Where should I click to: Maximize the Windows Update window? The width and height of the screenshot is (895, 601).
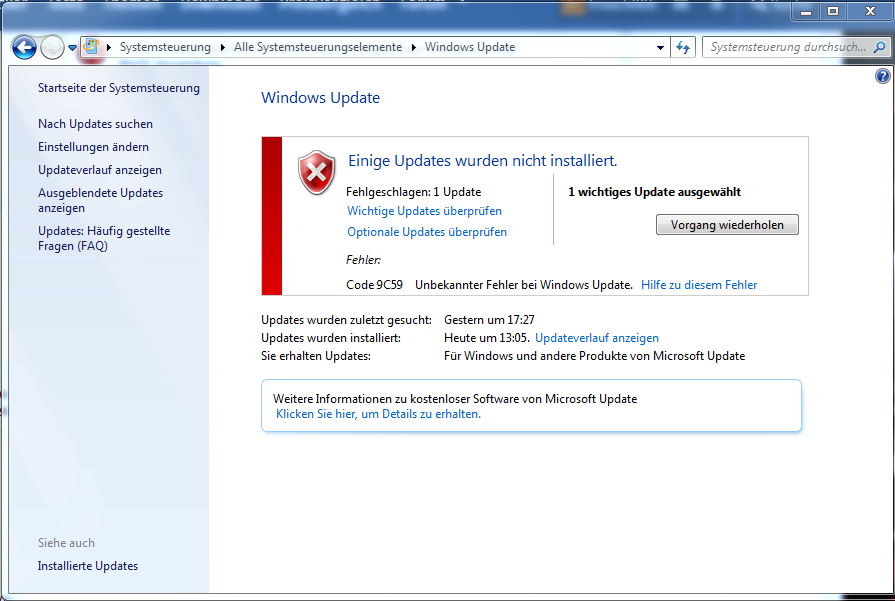click(x=833, y=11)
